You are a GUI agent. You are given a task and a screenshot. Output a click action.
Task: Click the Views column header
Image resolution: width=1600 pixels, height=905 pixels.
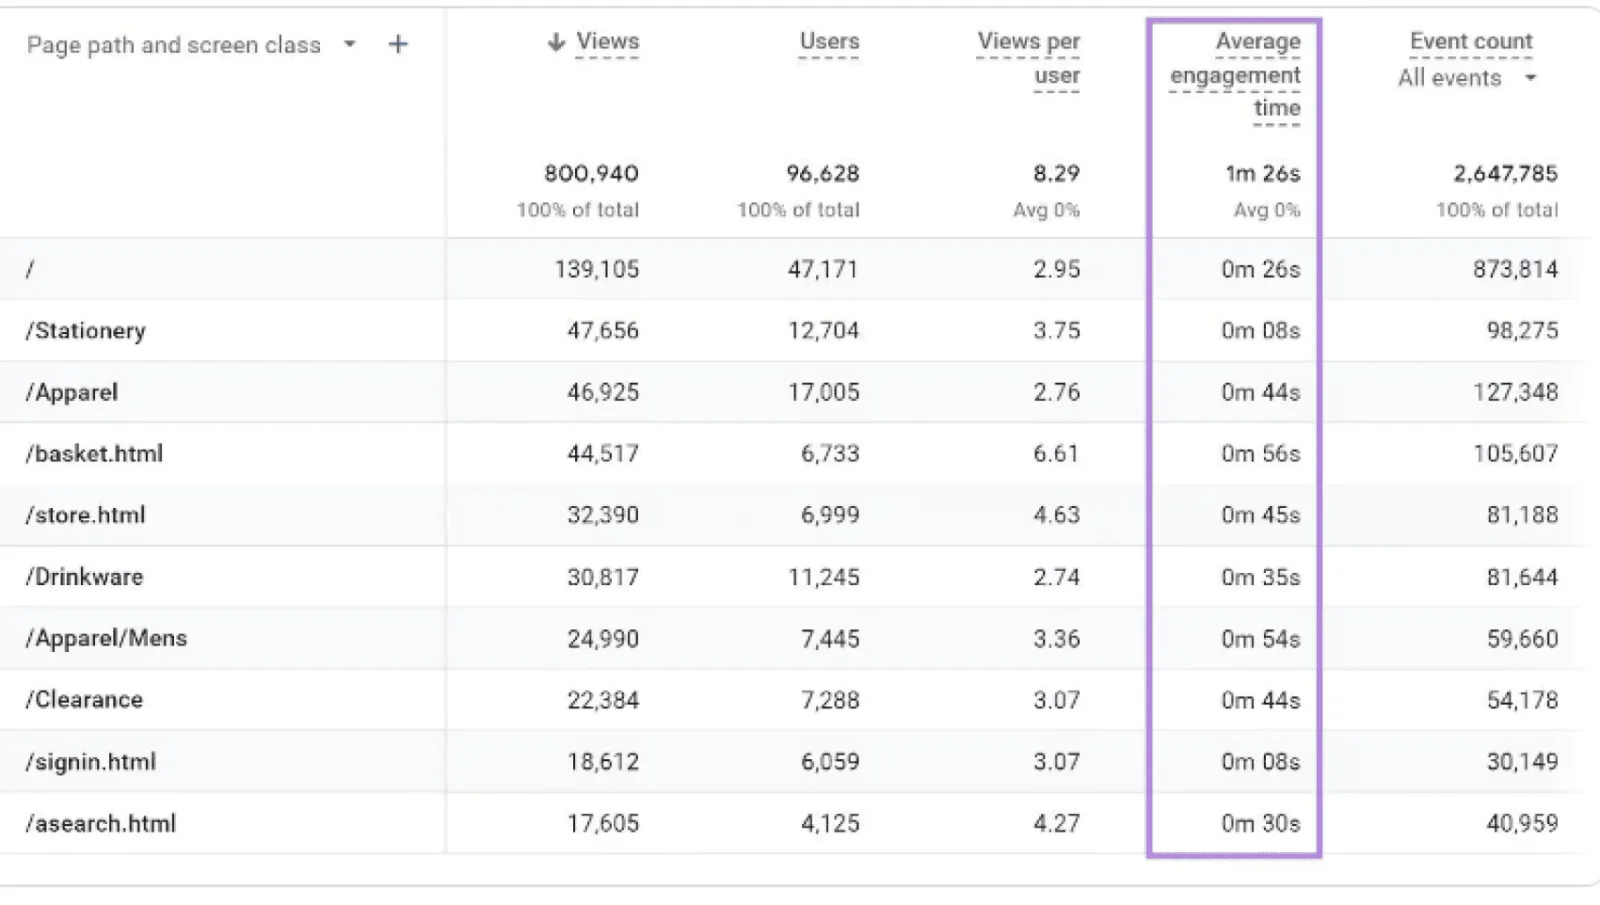(x=606, y=42)
